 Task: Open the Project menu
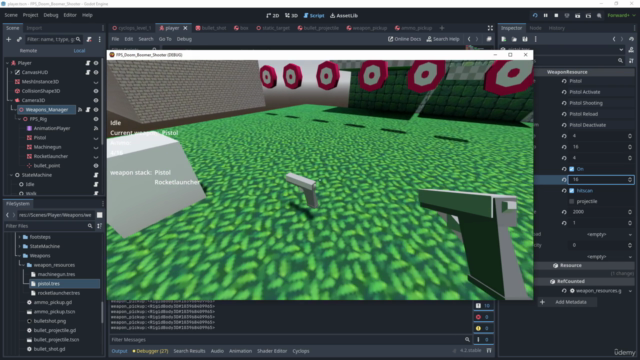click(x=30, y=15)
